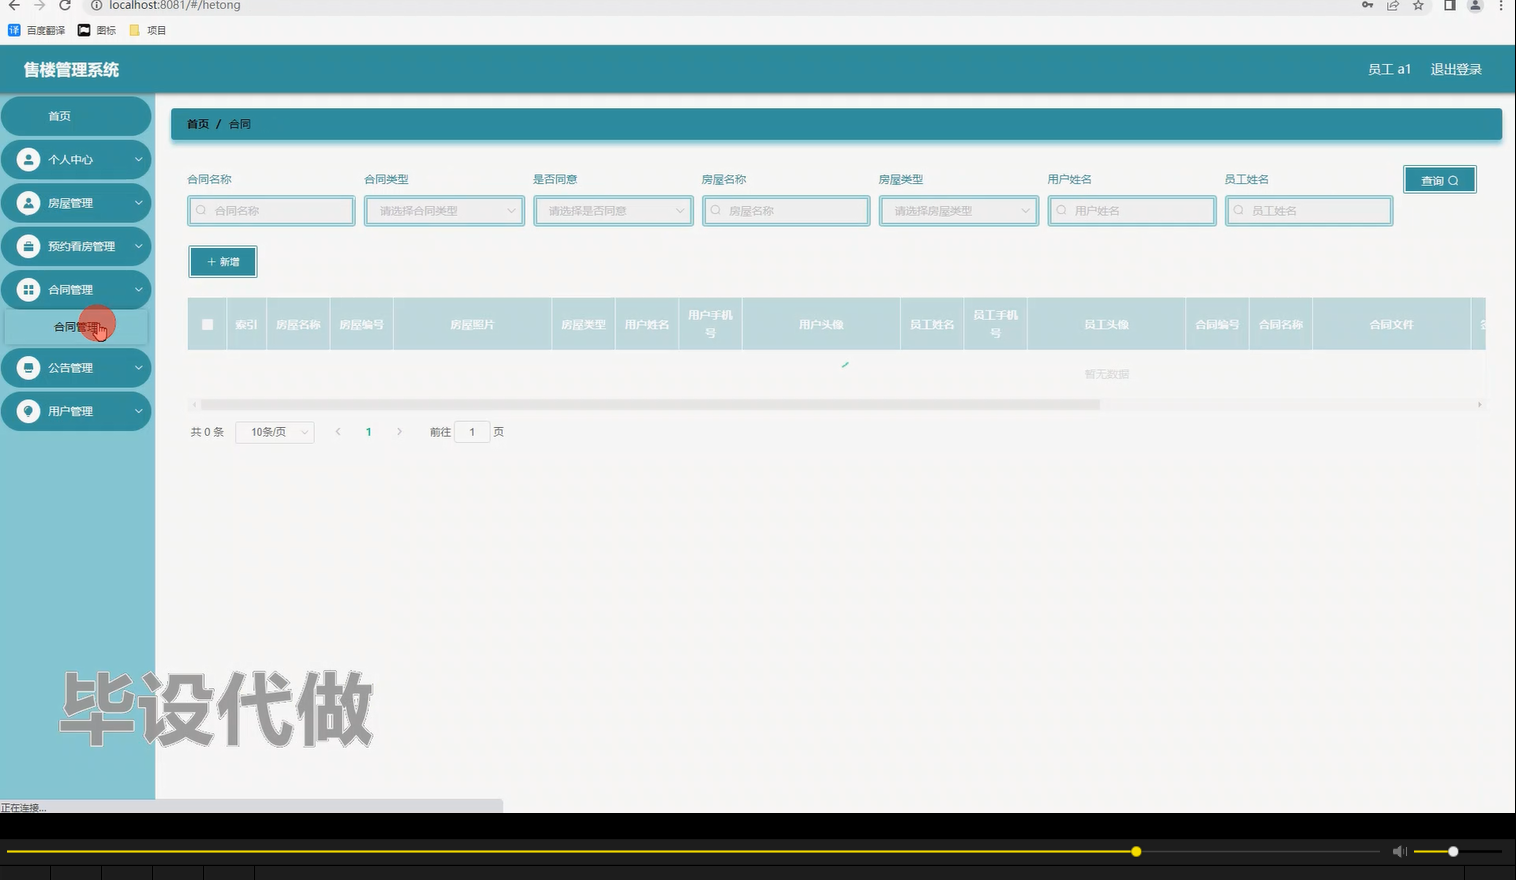Open the browser profile avatar

pos(1475,6)
